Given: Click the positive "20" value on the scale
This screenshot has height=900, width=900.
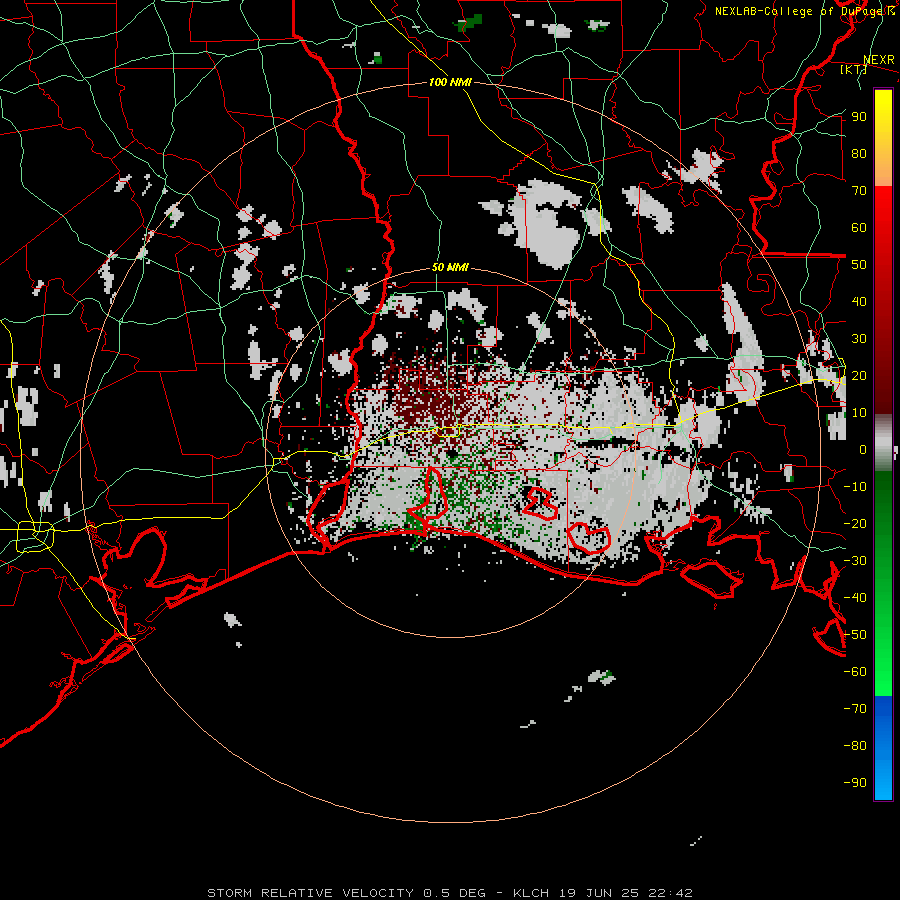Looking at the screenshot, I should click(x=859, y=375).
